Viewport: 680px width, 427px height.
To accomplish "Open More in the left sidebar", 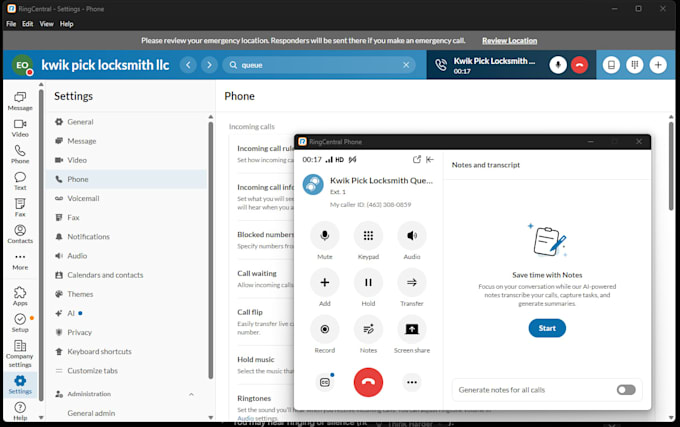I will [20, 261].
